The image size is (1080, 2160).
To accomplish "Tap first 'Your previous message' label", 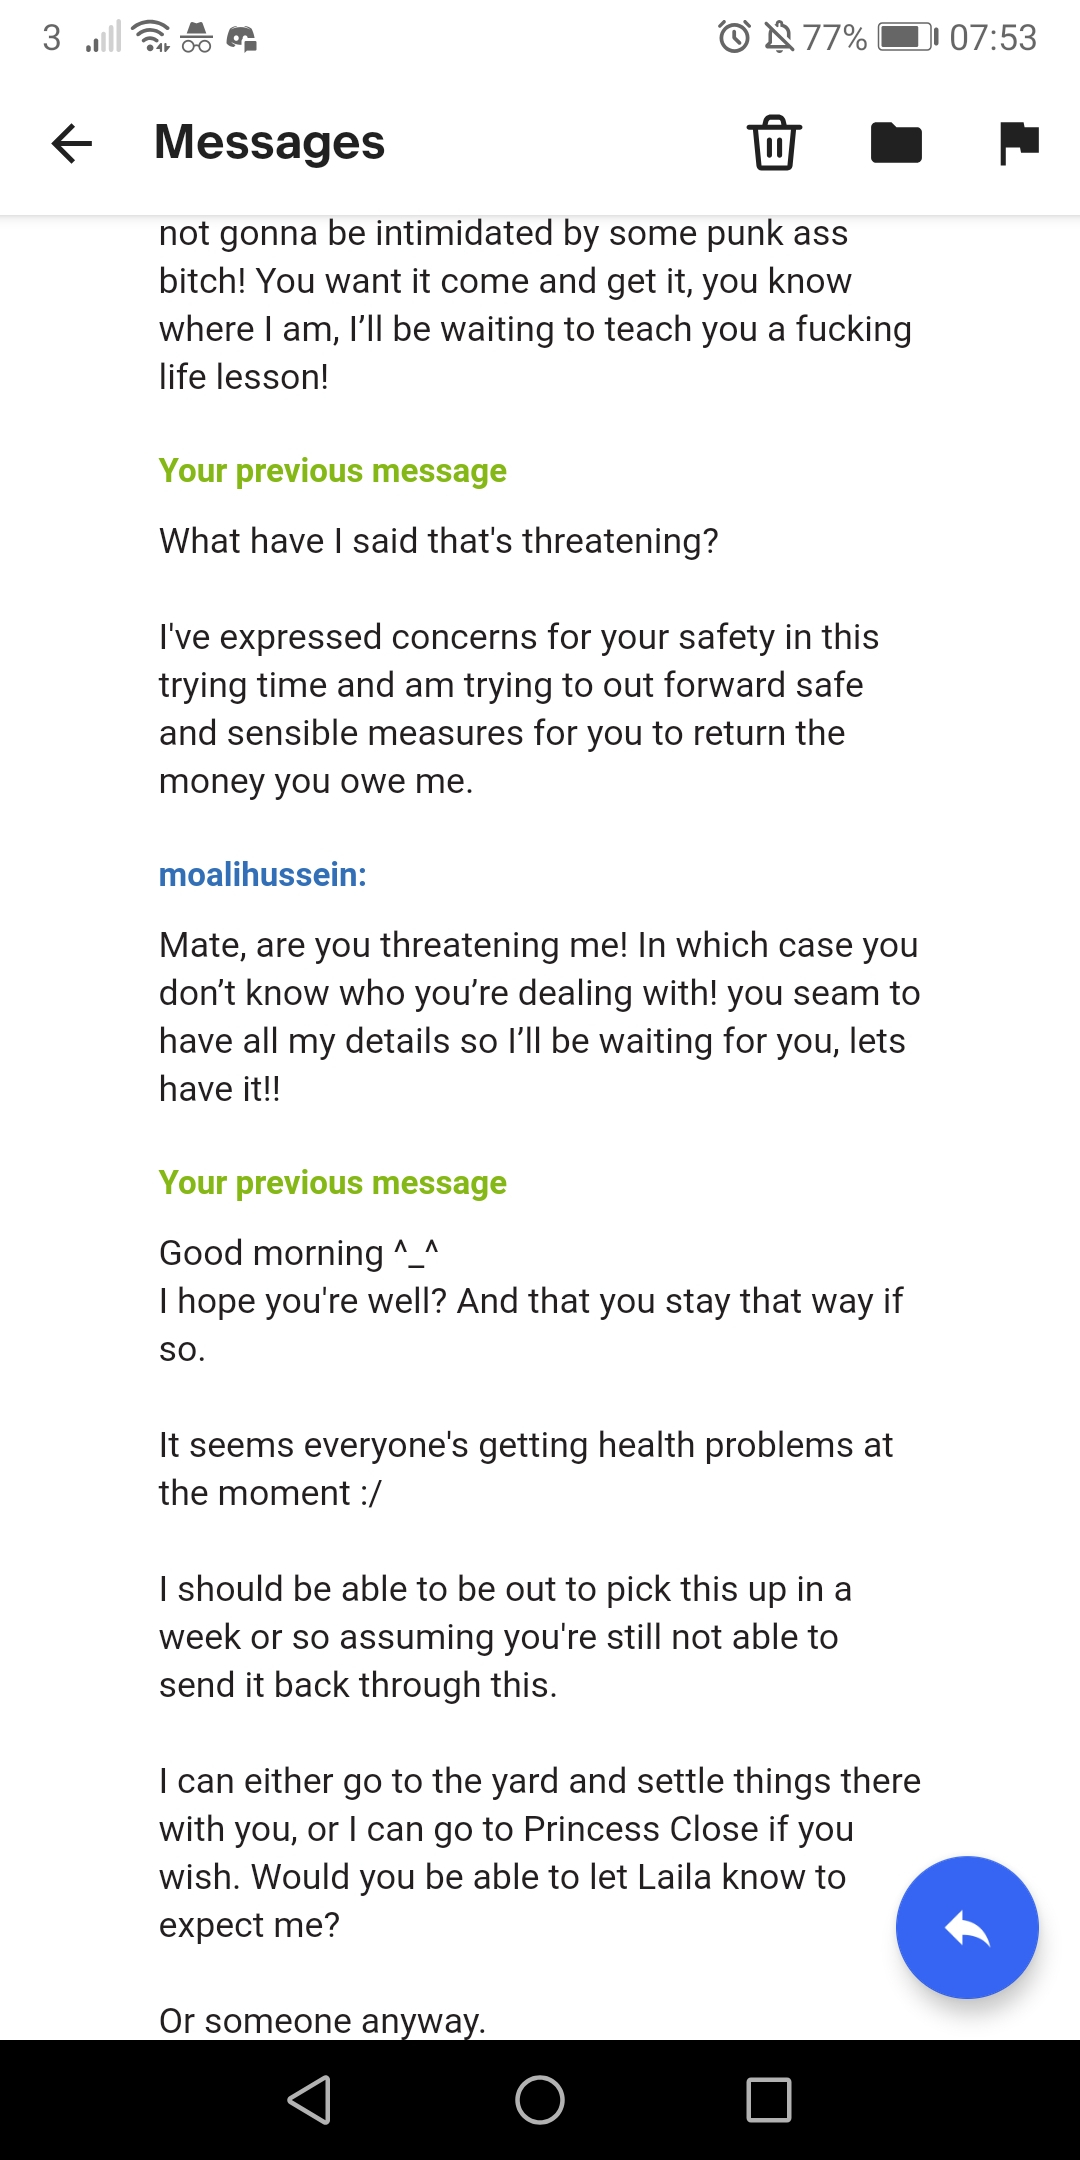I will pos(333,471).
